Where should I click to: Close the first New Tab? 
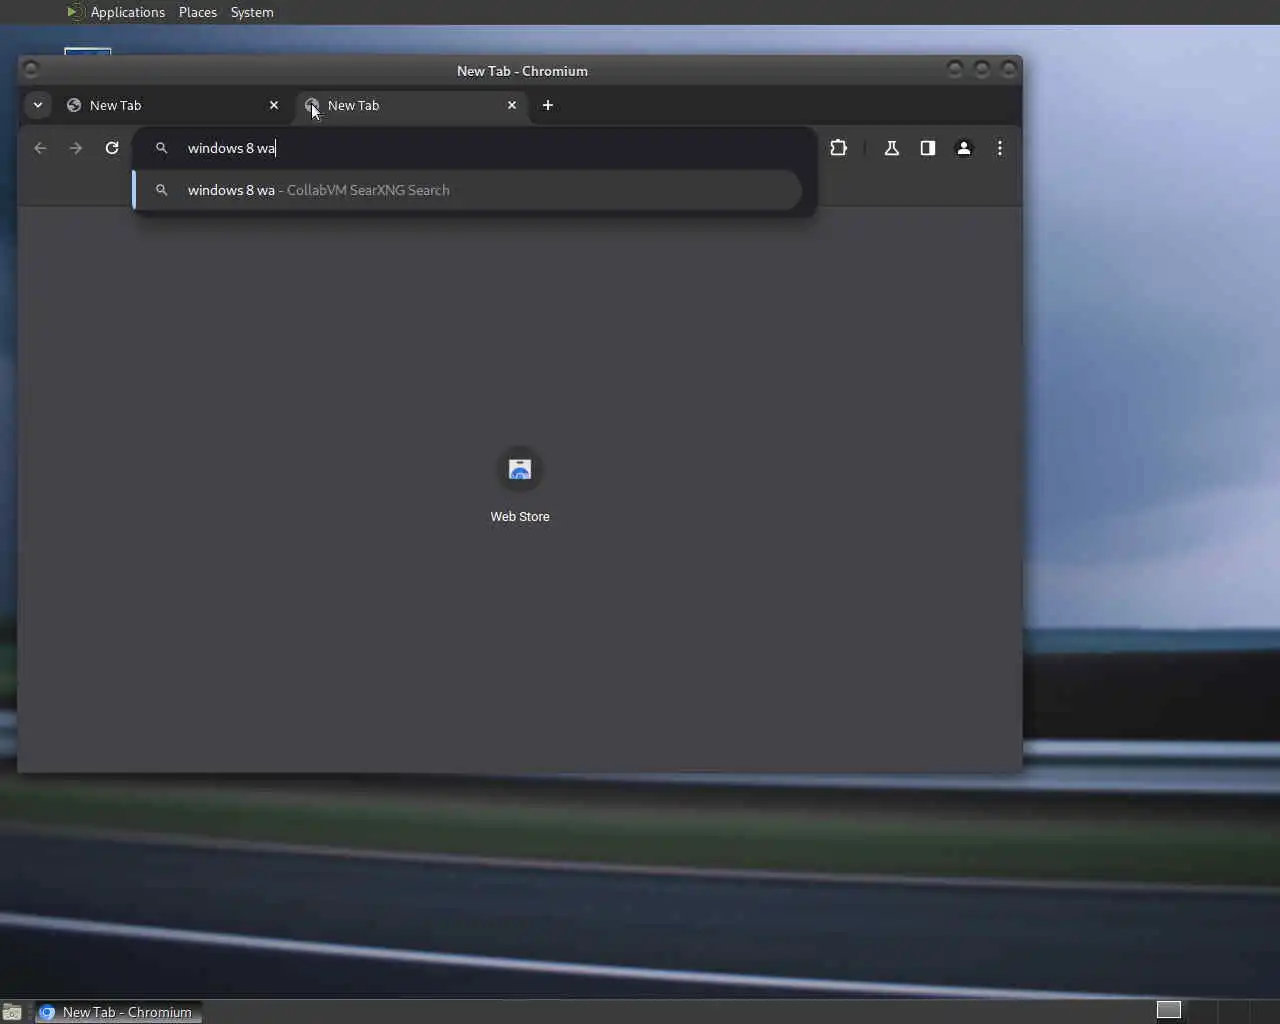click(x=274, y=105)
